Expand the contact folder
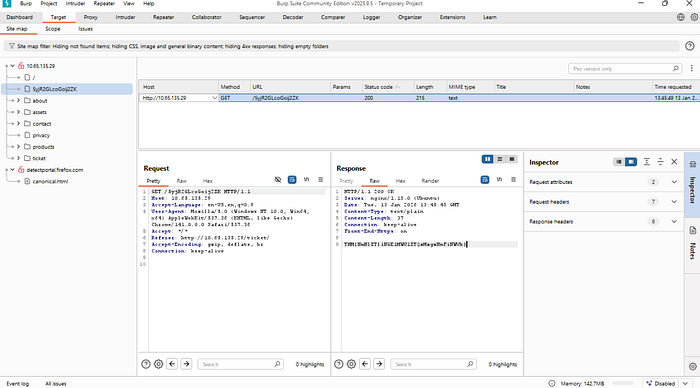700x388 pixels. point(18,124)
